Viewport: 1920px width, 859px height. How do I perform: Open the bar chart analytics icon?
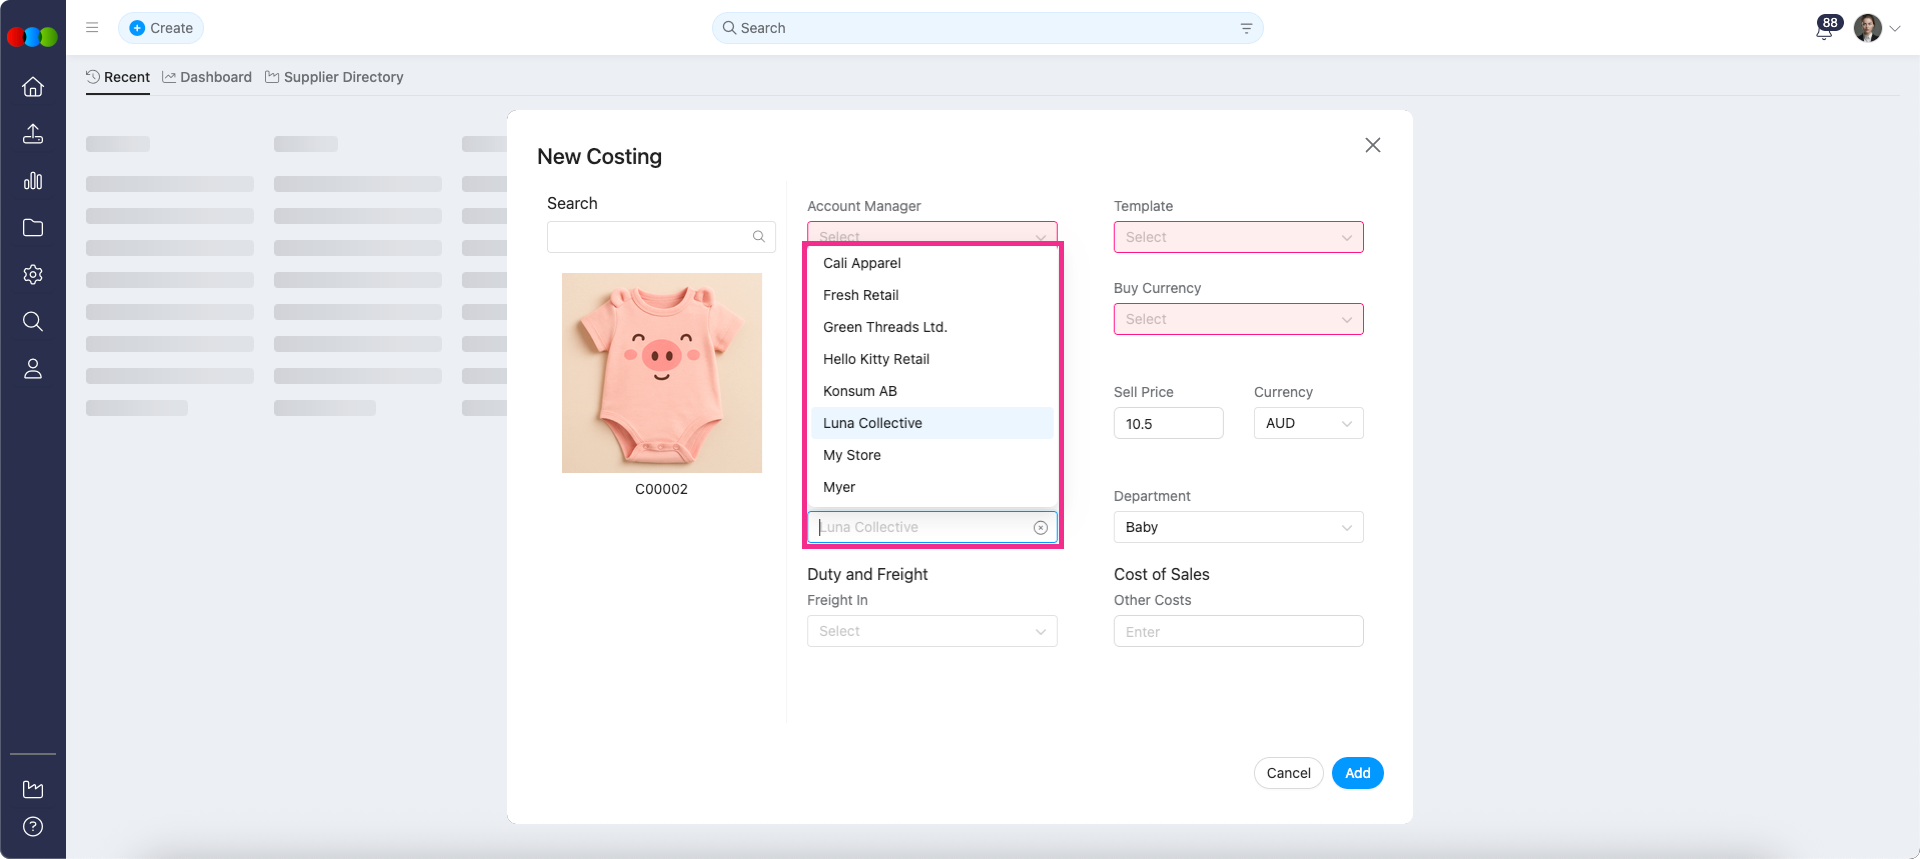[33, 181]
